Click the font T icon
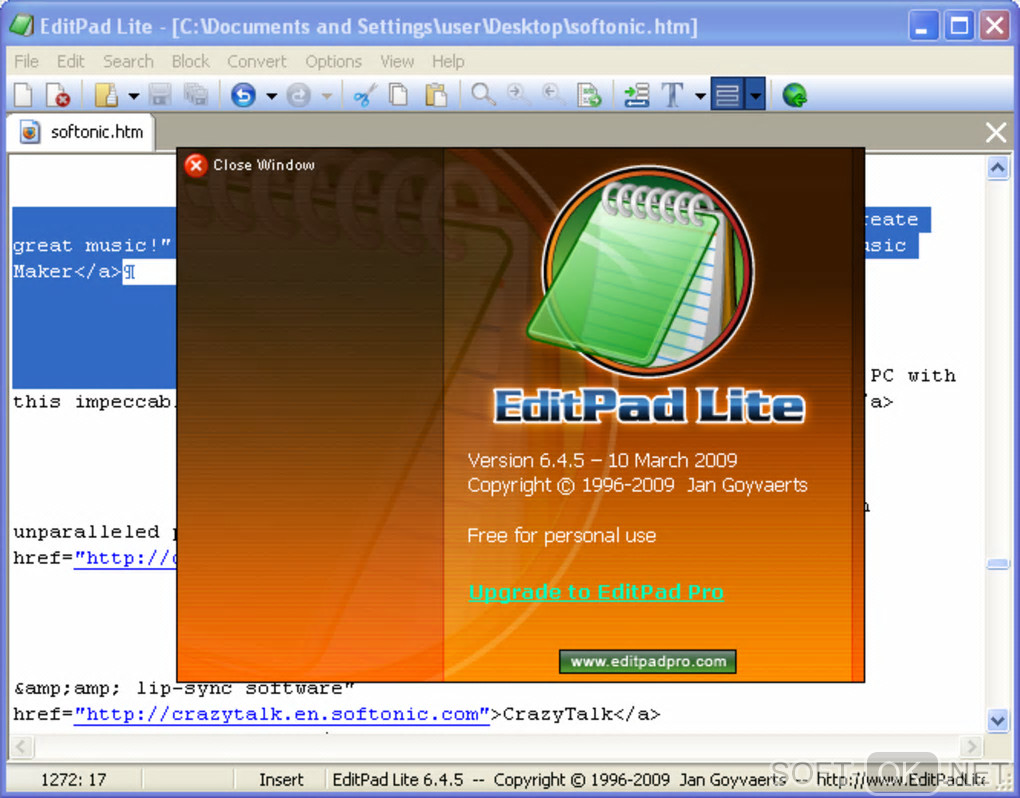Screen dimensions: 1020x798 pyautogui.click(x=673, y=96)
